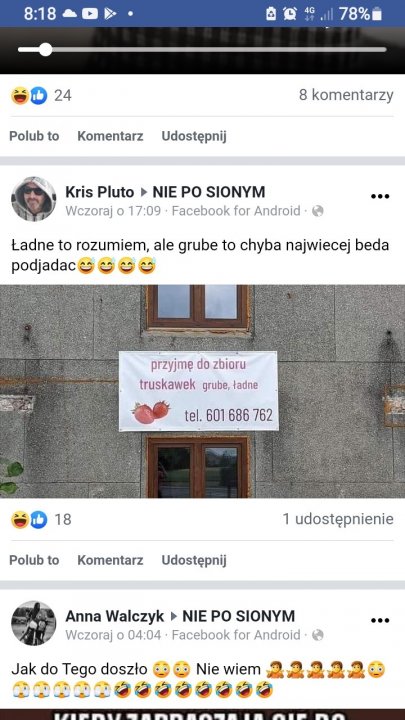Screen dimensions: 405x720
Task: Comment on the strawberry banner post
Action: pyautogui.click(x=110, y=560)
